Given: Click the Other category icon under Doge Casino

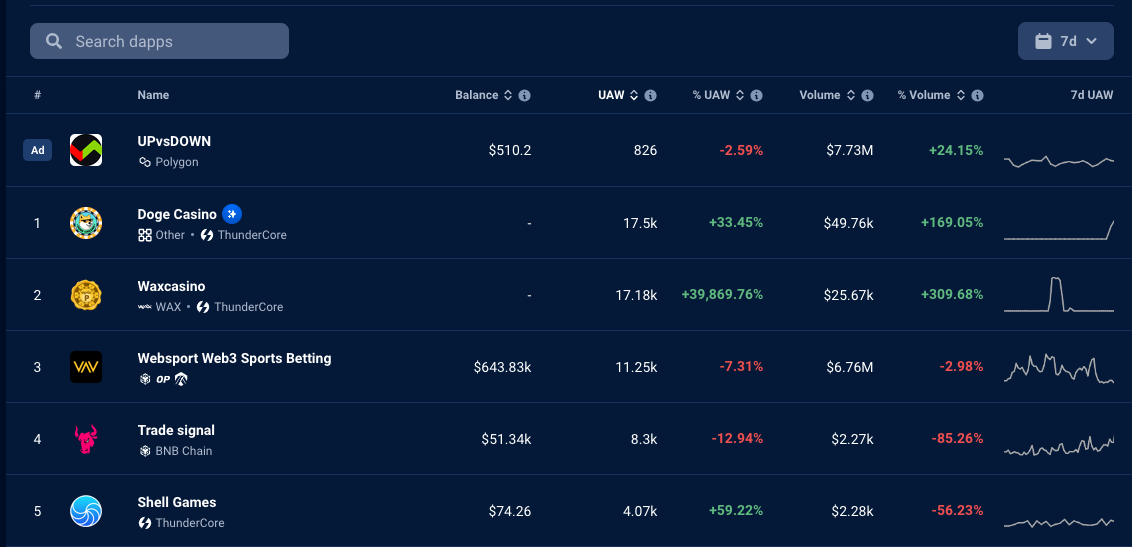Looking at the screenshot, I should point(144,235).
